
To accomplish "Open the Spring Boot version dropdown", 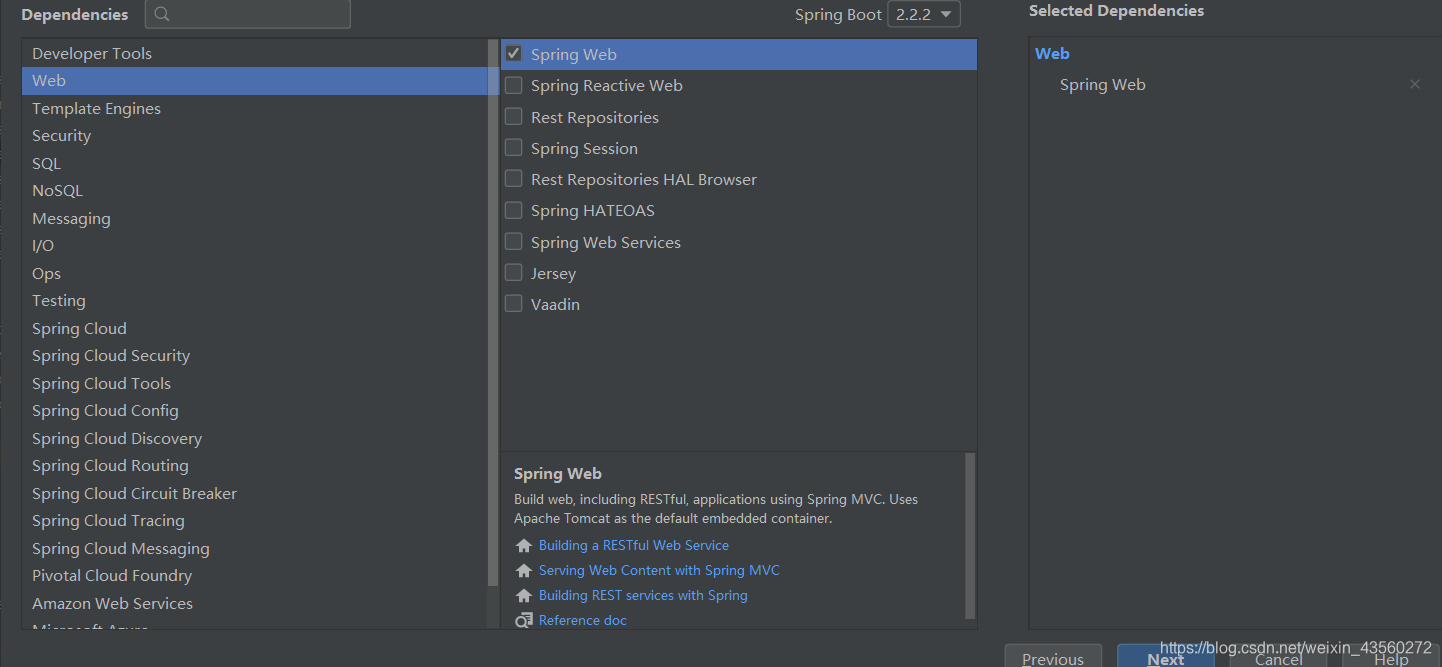I will coord(924,14).
